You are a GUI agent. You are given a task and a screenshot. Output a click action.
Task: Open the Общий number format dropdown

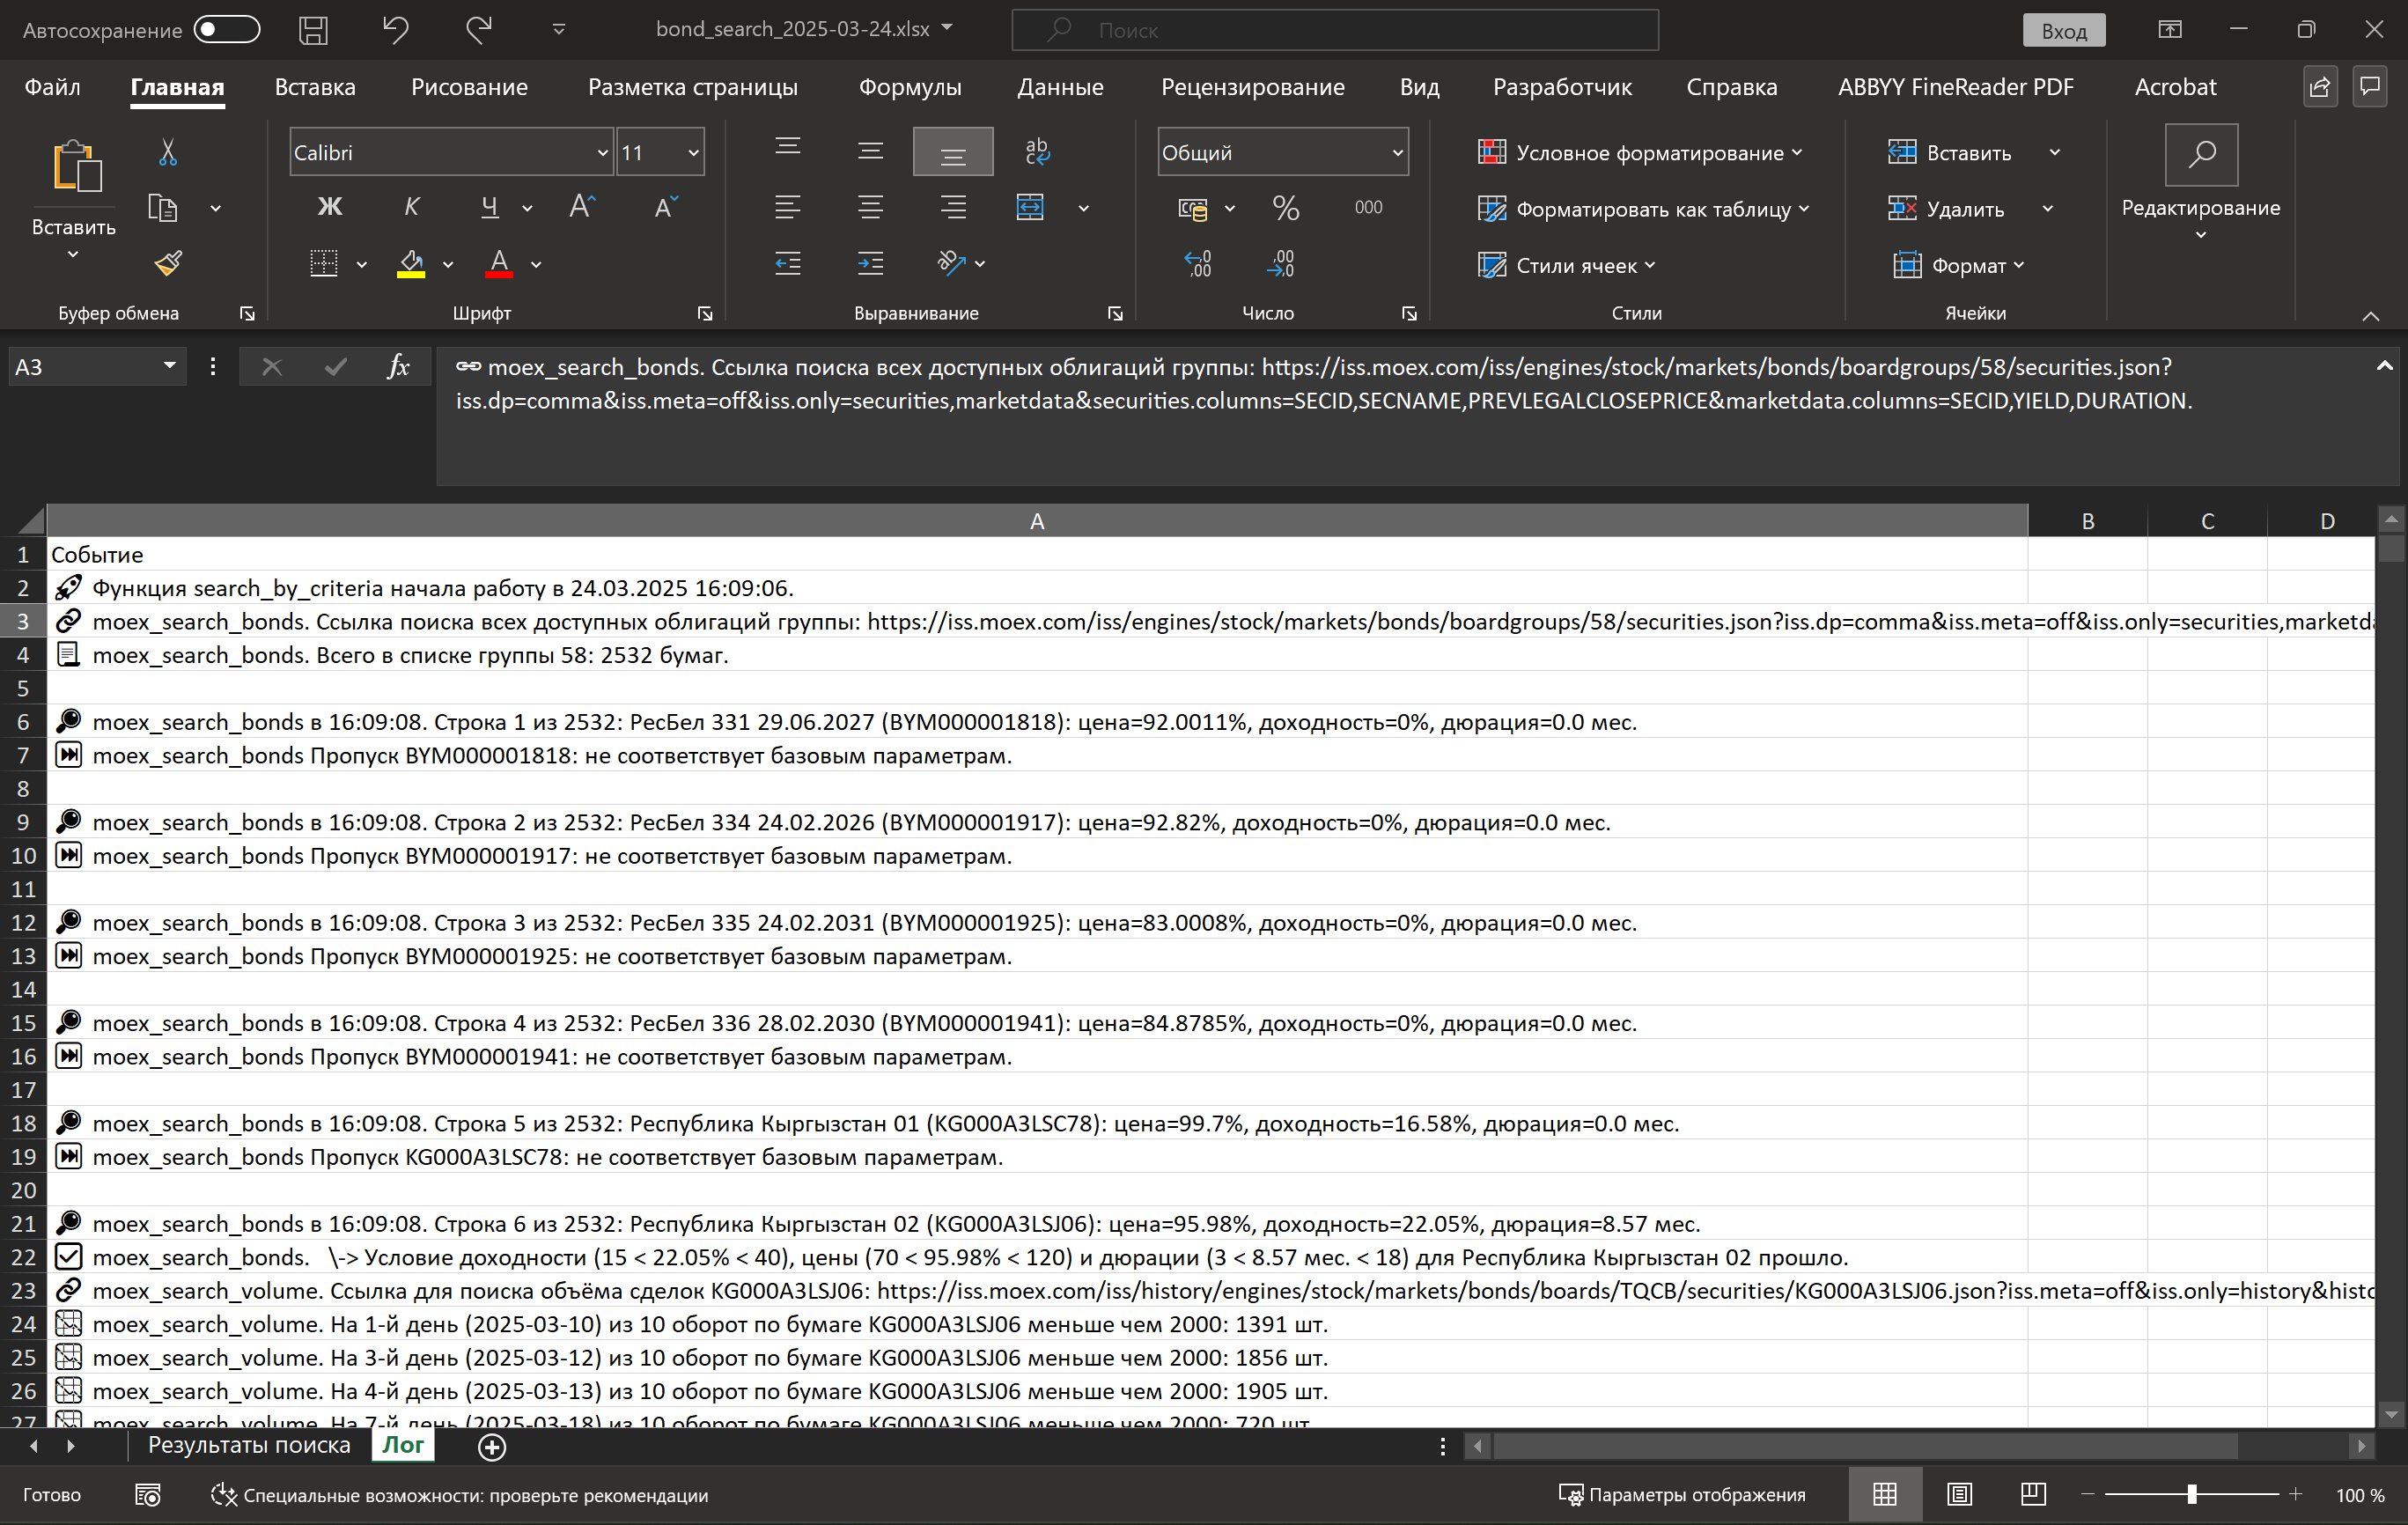pos(1396,152)
